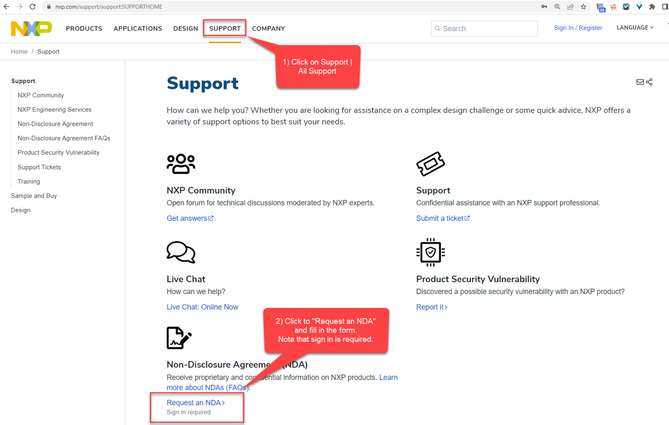Select Support in the left sidebar

click(23, 81)
